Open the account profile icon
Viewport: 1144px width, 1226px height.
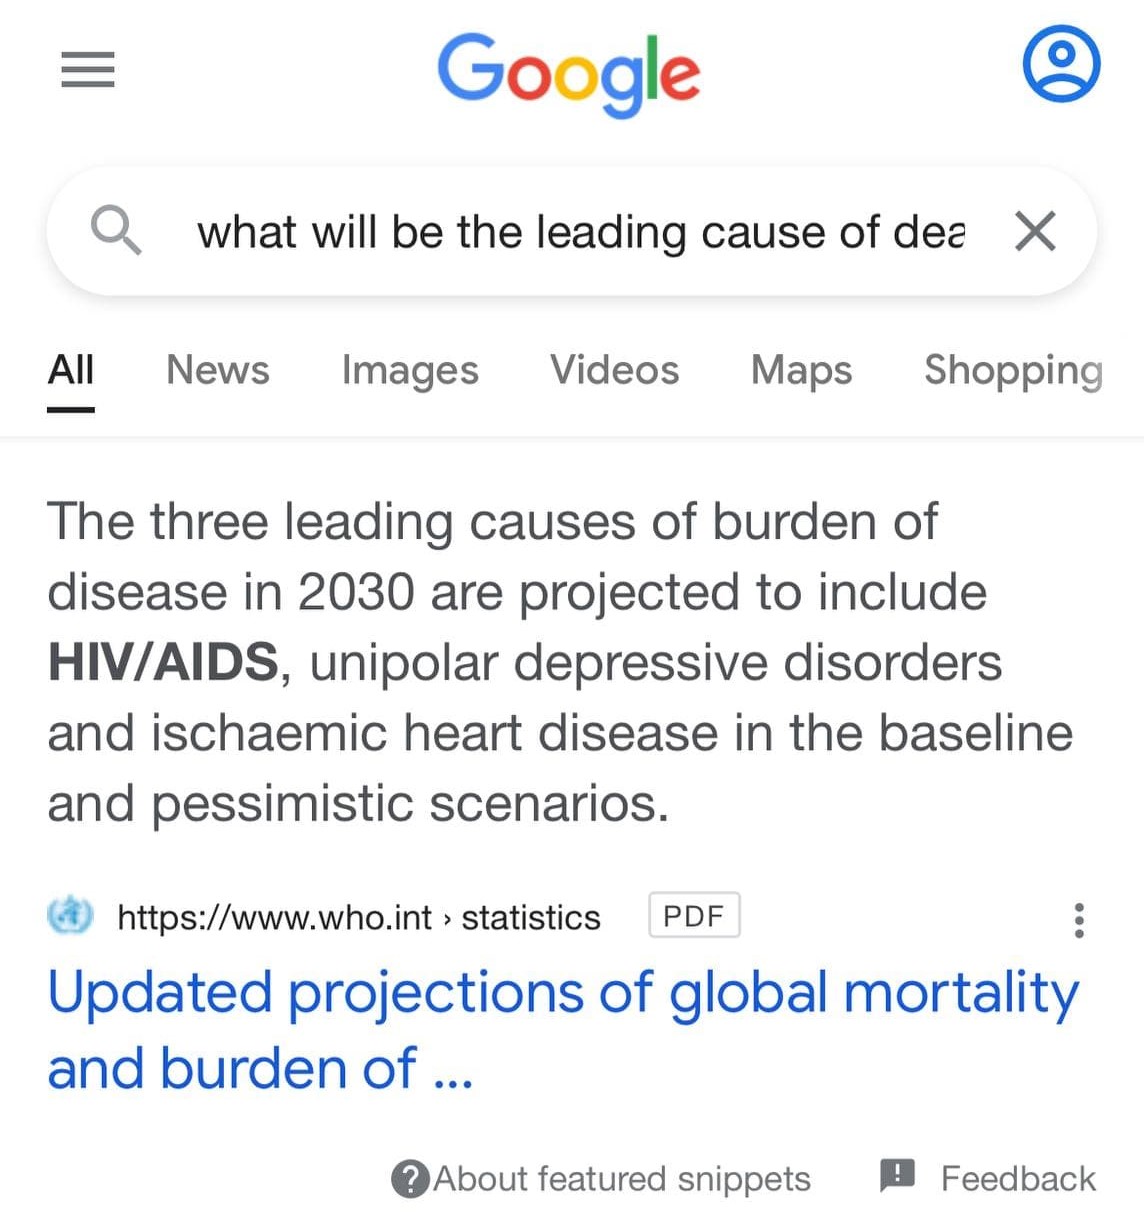click(x=1061, y=63)
